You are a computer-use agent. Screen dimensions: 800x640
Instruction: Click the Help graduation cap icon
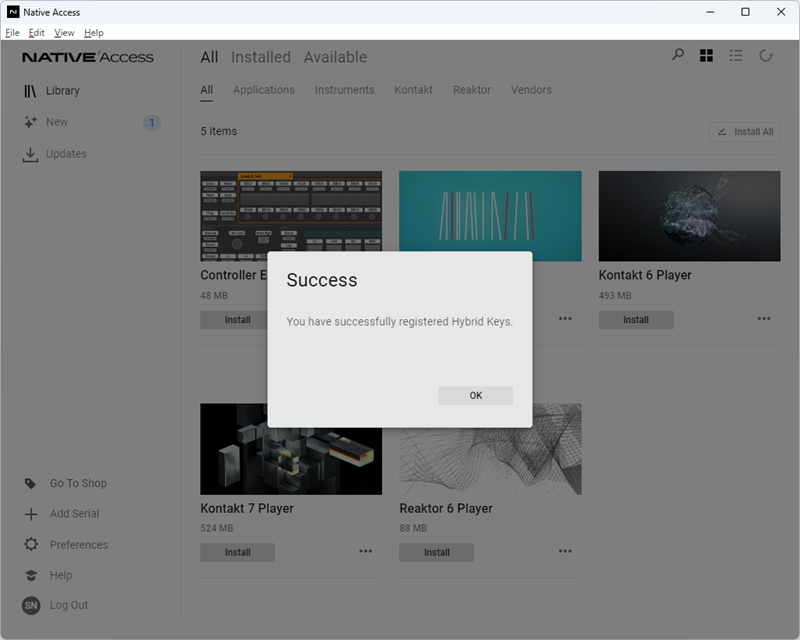pos(31,575)
